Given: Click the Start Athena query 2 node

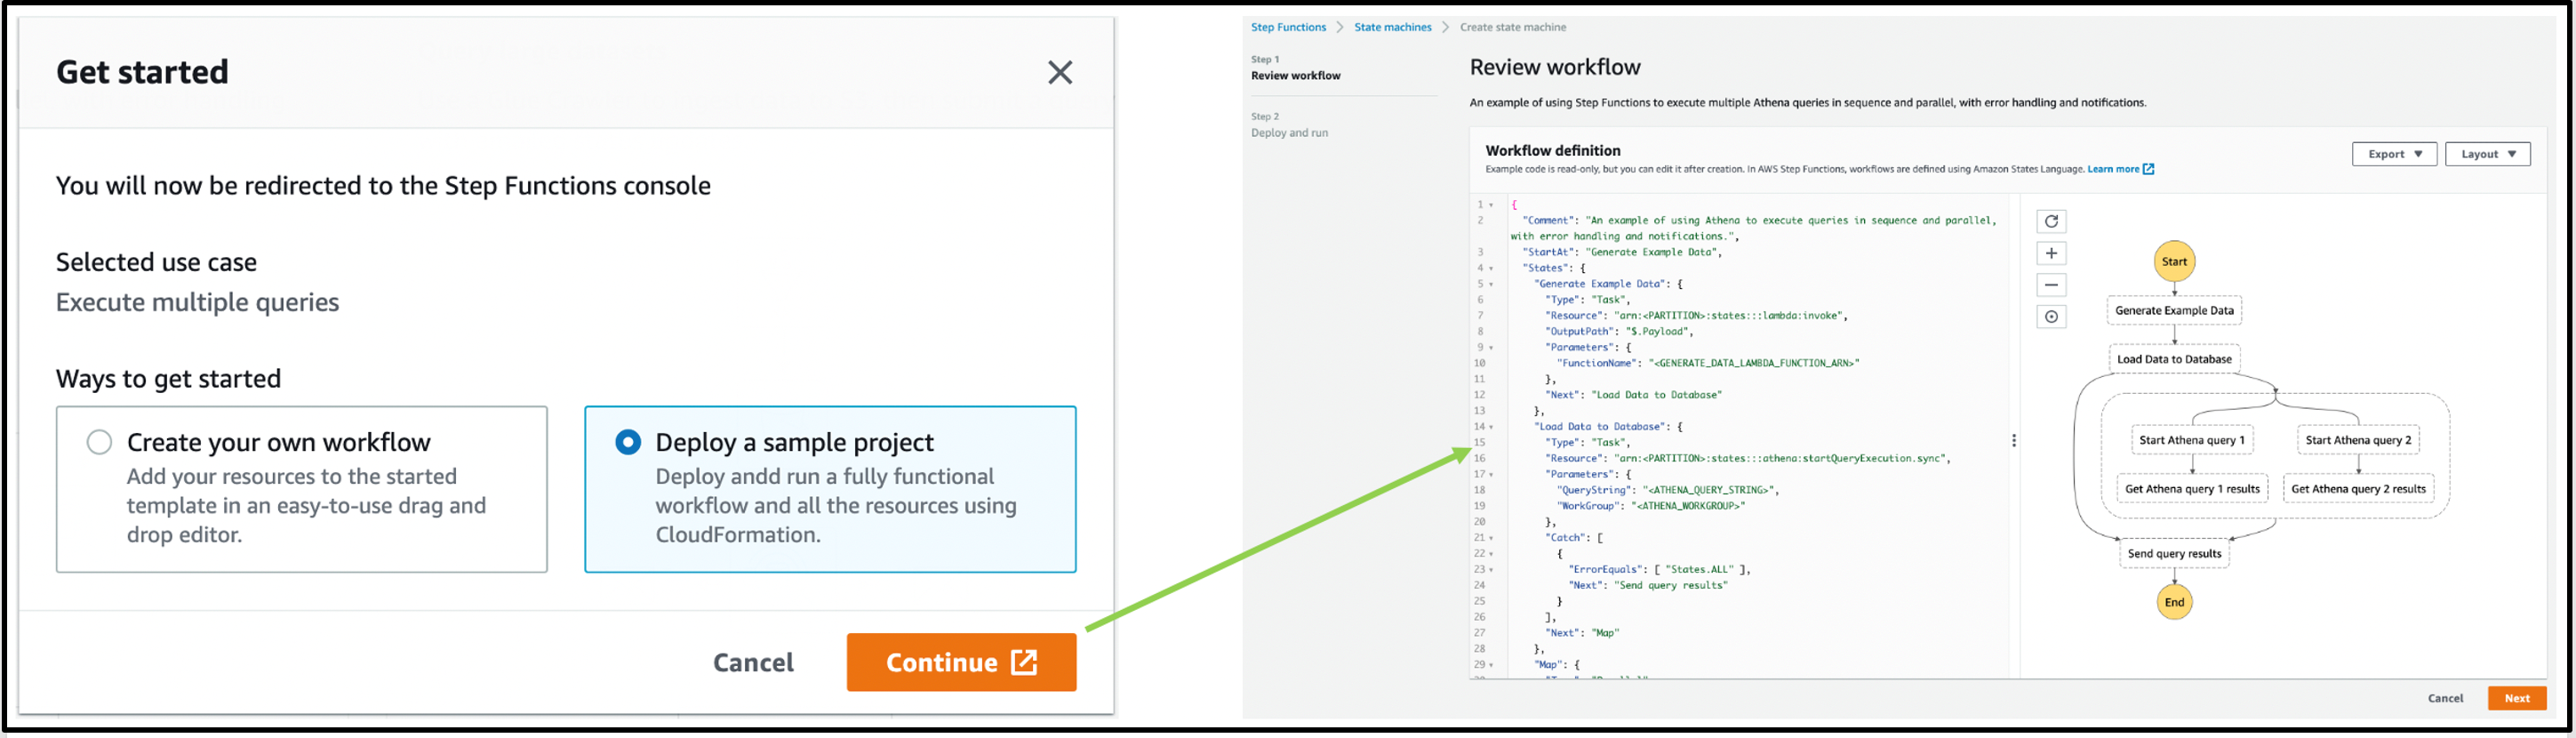Looking at the screenshot, I should click(x=2358, y=440).
